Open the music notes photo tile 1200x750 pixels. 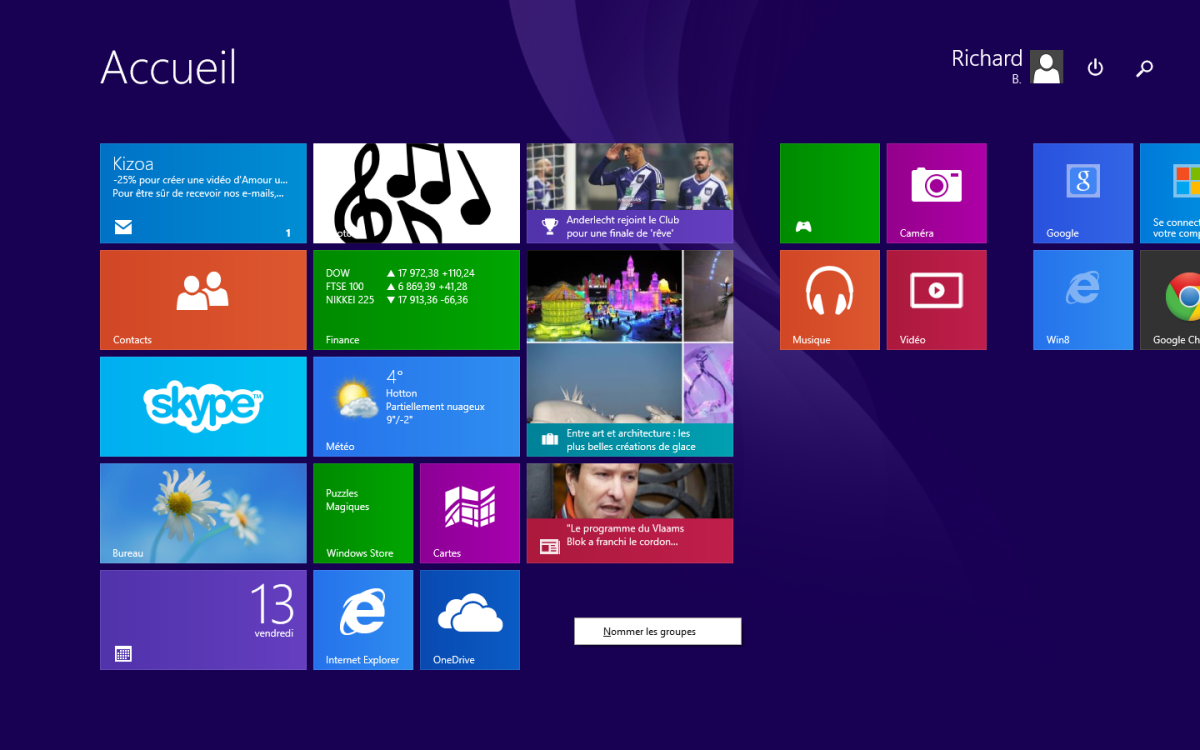click(416, 193)
